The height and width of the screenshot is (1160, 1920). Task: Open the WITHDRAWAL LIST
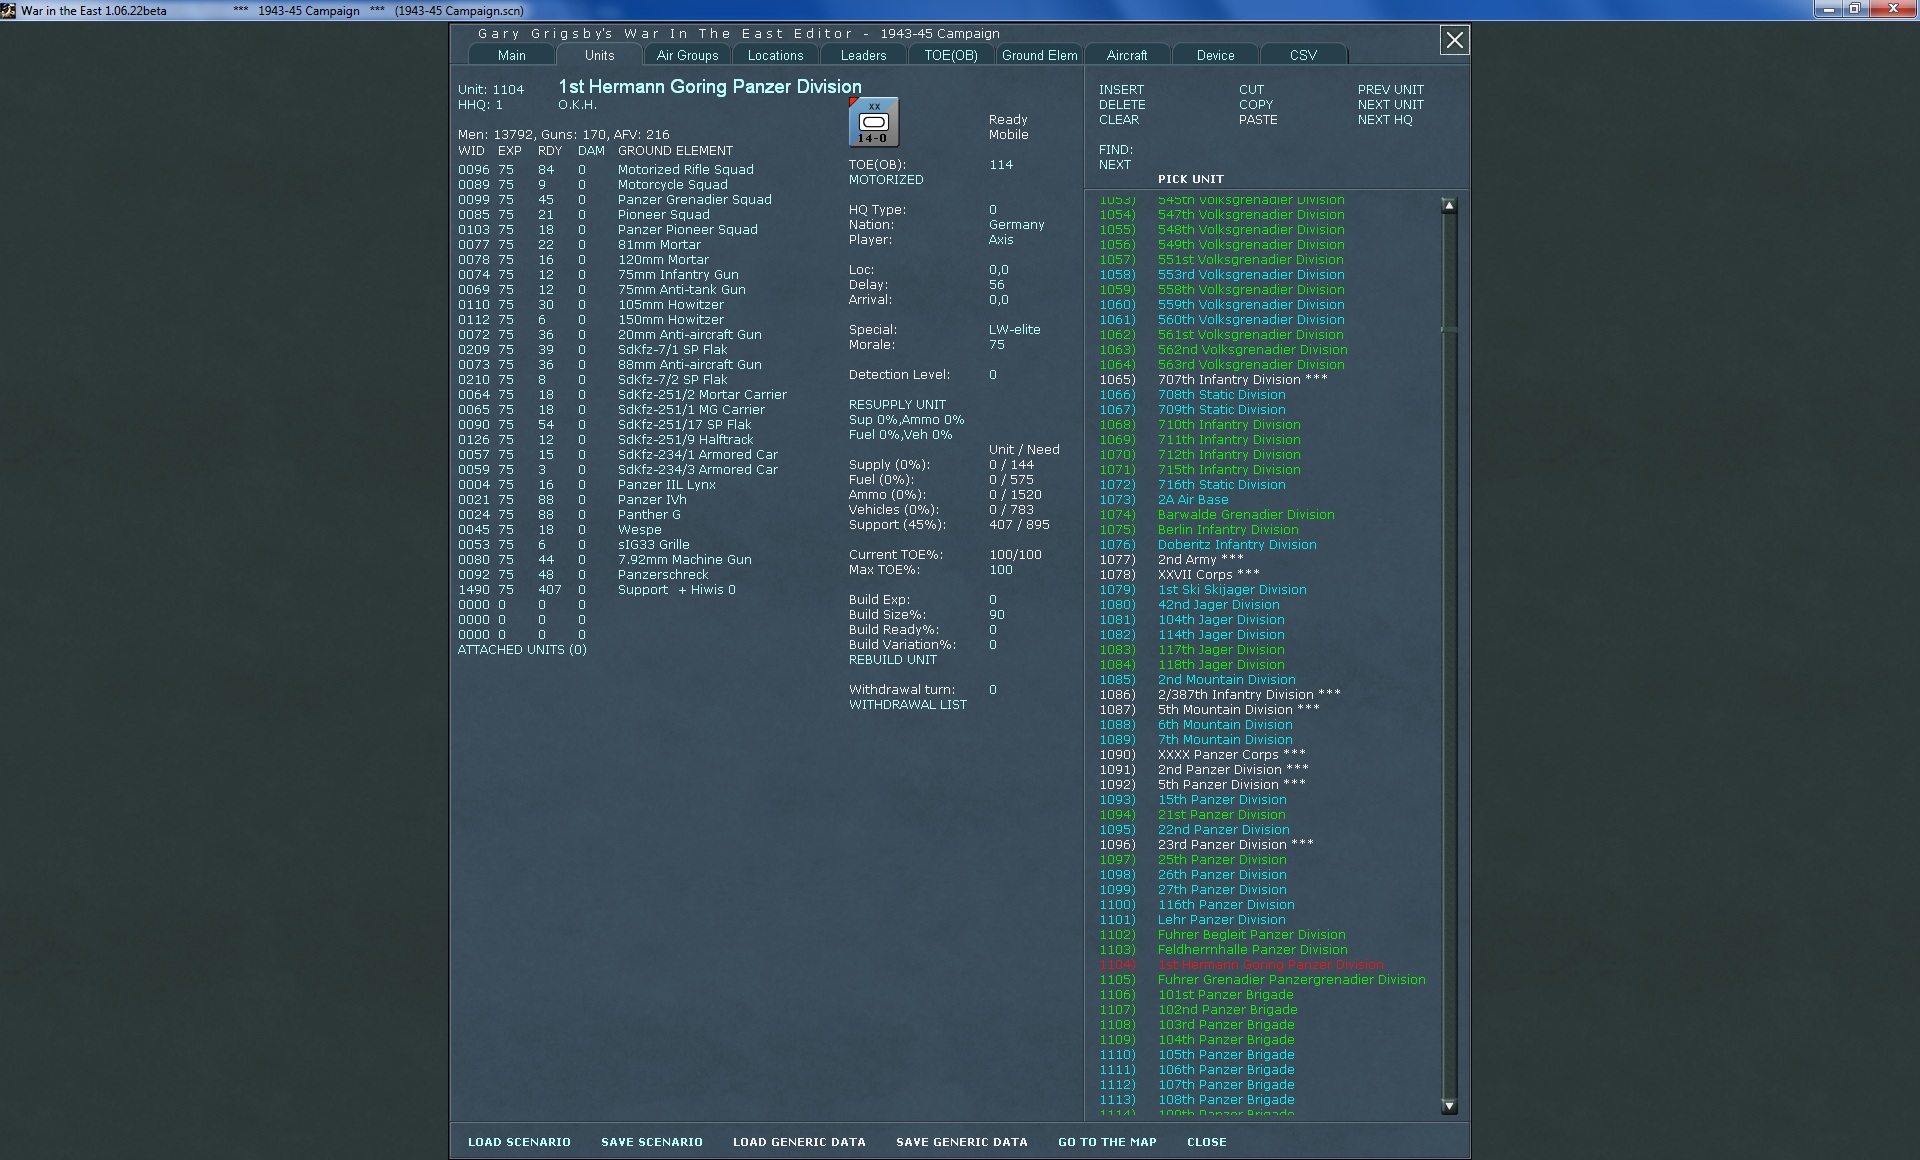coord(907,705)
